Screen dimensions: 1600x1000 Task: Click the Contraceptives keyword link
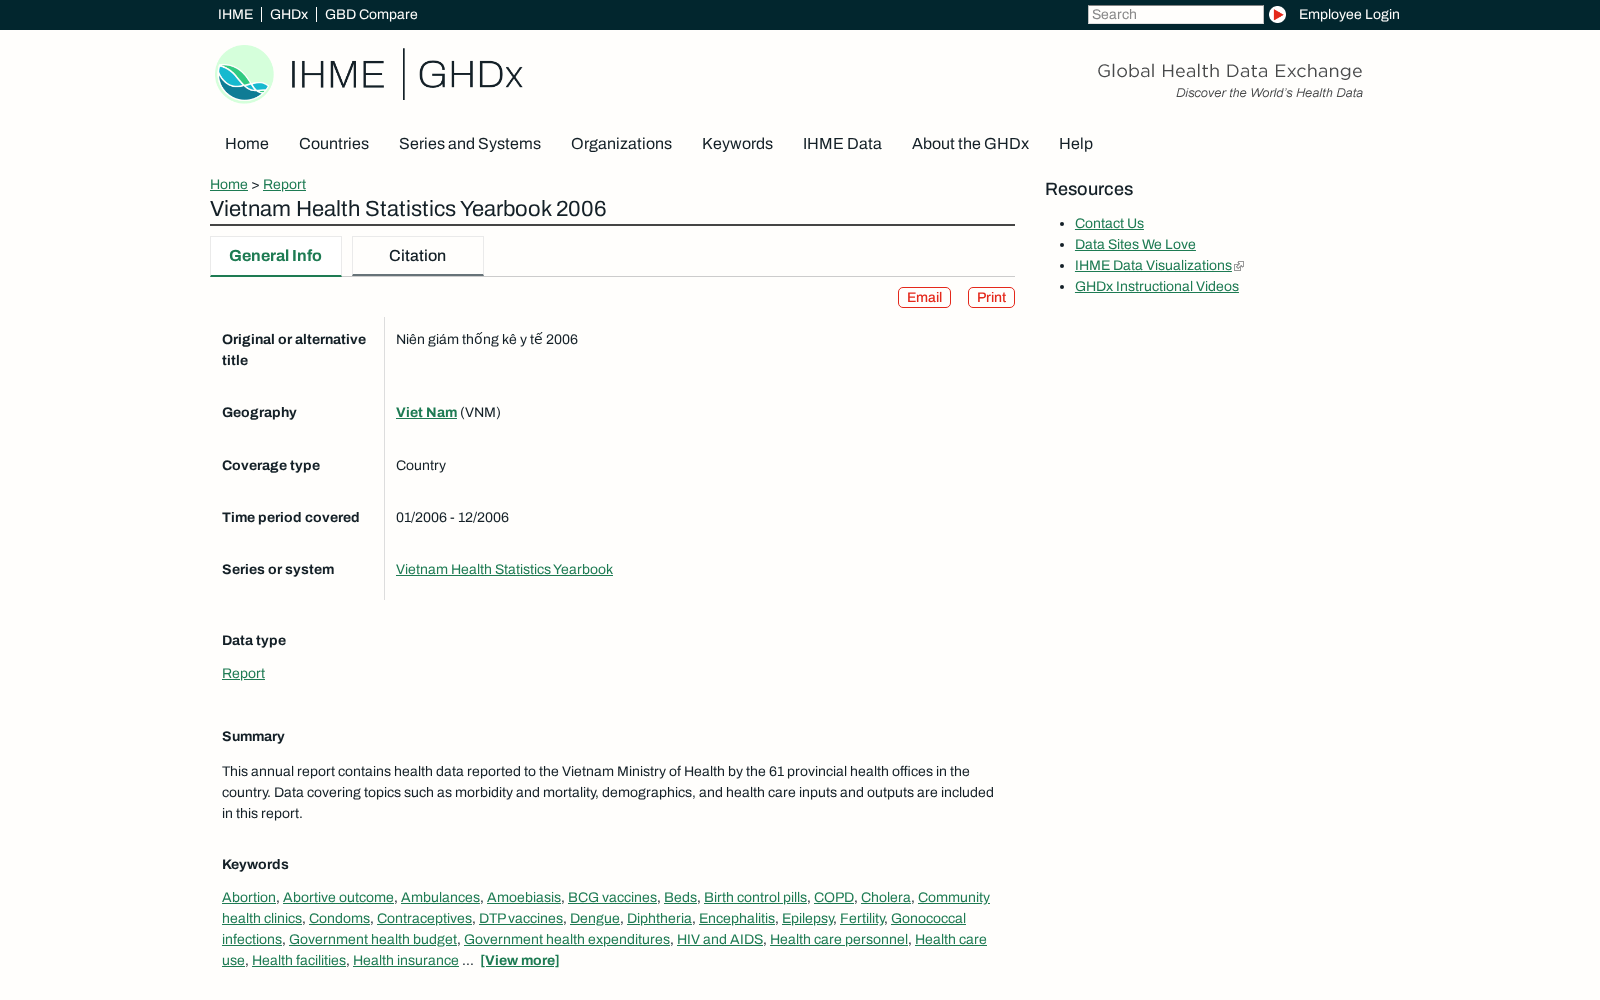pos(424,919)
